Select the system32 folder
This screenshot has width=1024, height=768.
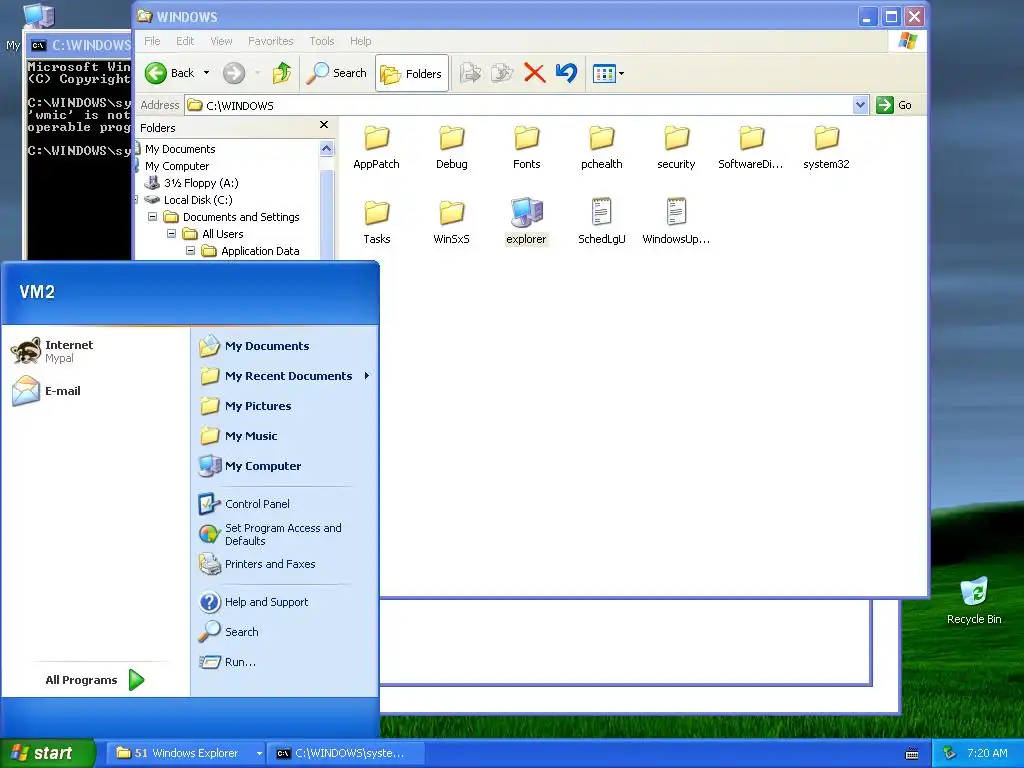click(x=826, y=147)
